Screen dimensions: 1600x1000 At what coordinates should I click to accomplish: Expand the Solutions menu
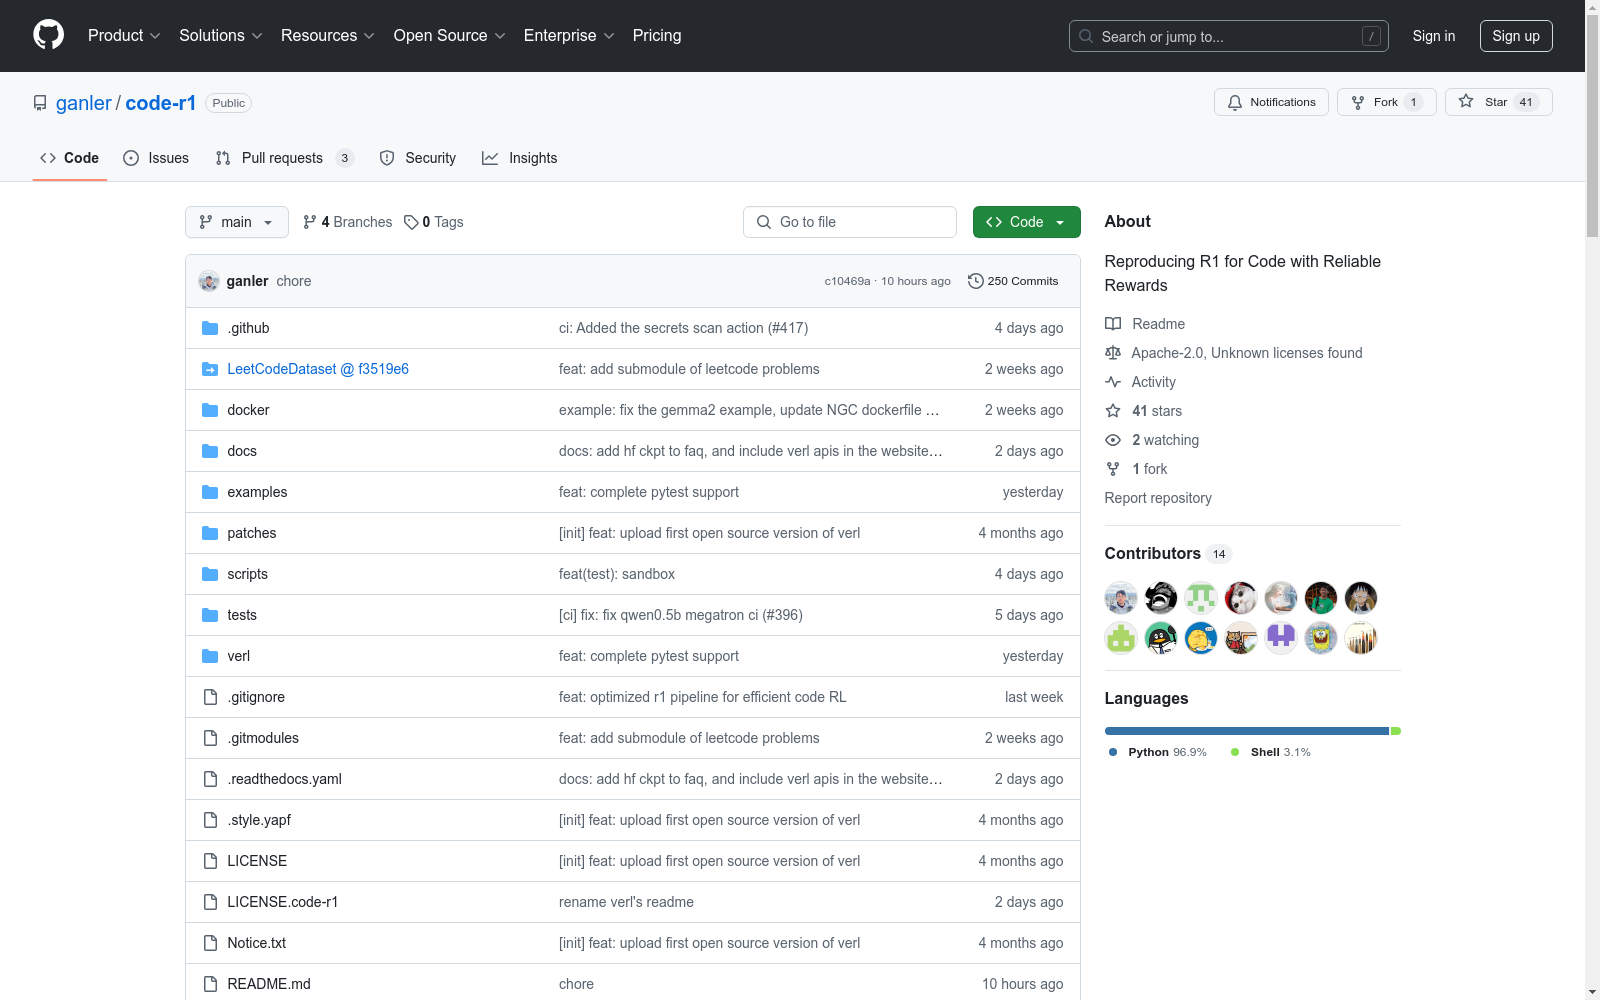tap(221, 36)
